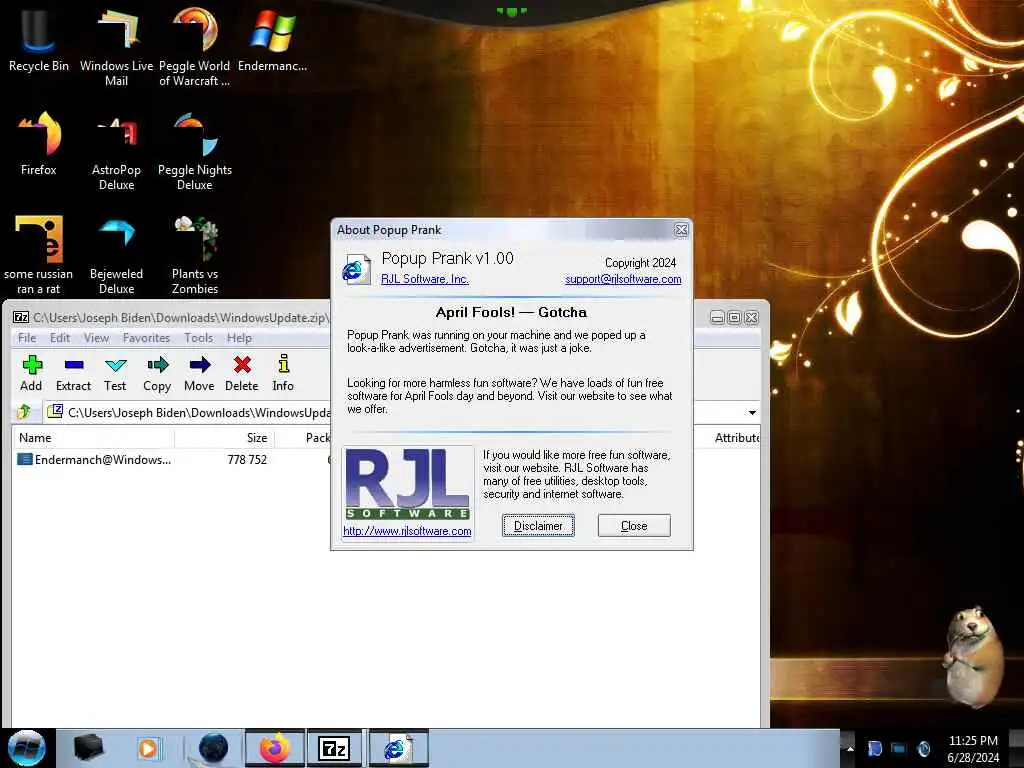
Task: Click the Disclaimer button
Action: pyautogui.click(x=538, y=526)
